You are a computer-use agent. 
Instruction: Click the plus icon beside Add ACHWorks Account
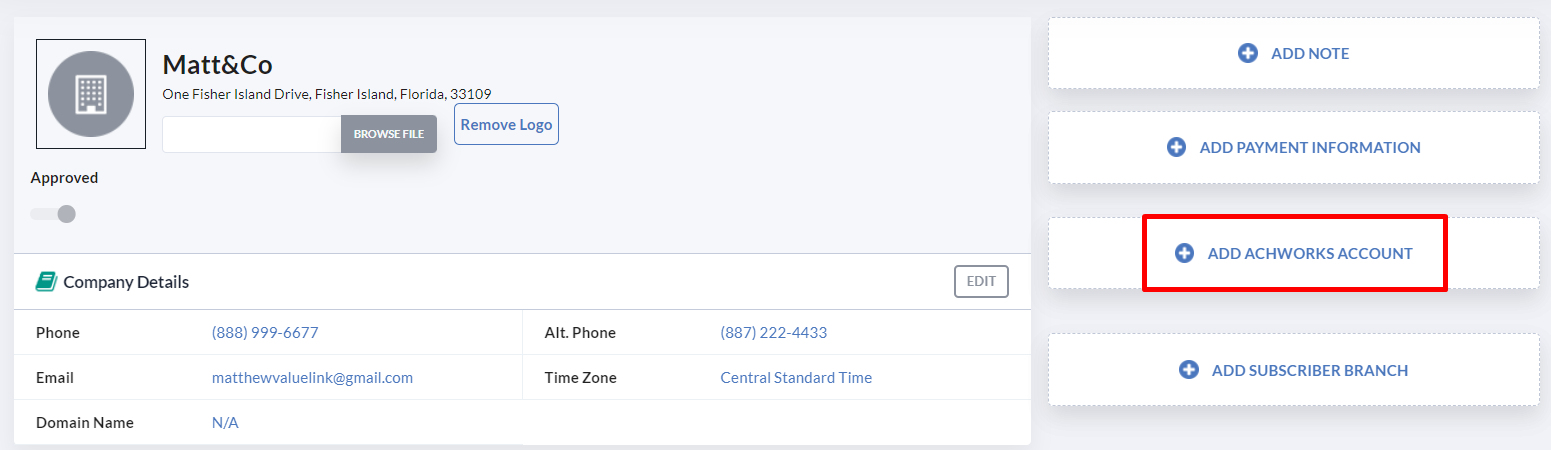coord(1184,253)
